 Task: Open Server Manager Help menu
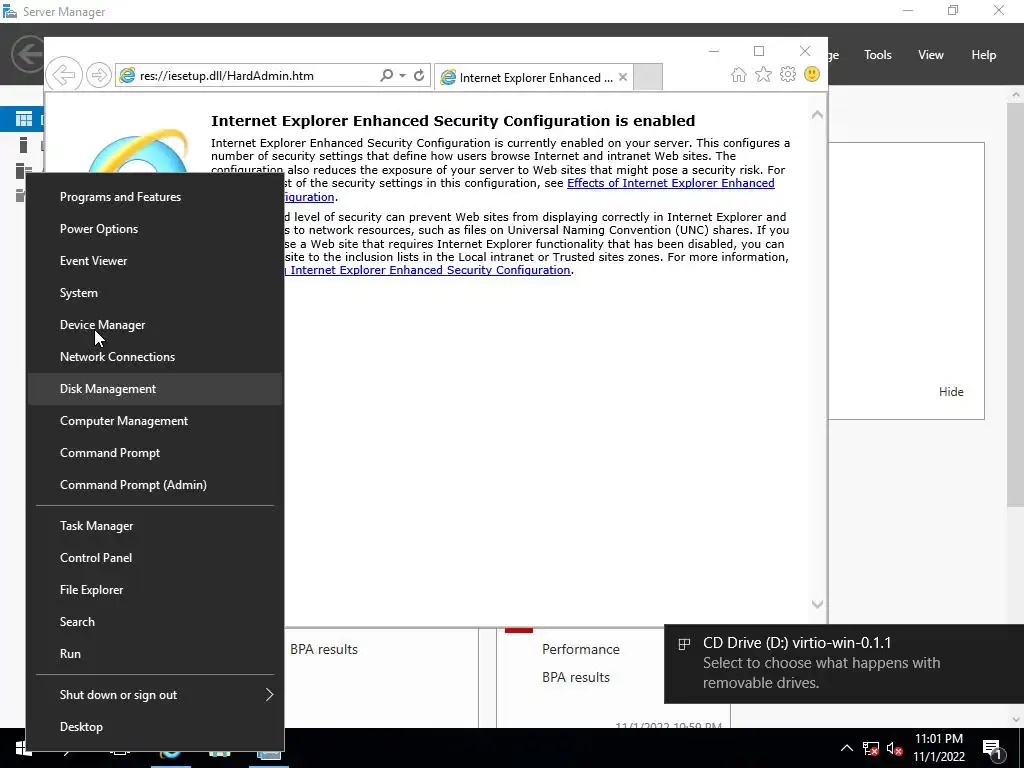pos(984,55)
